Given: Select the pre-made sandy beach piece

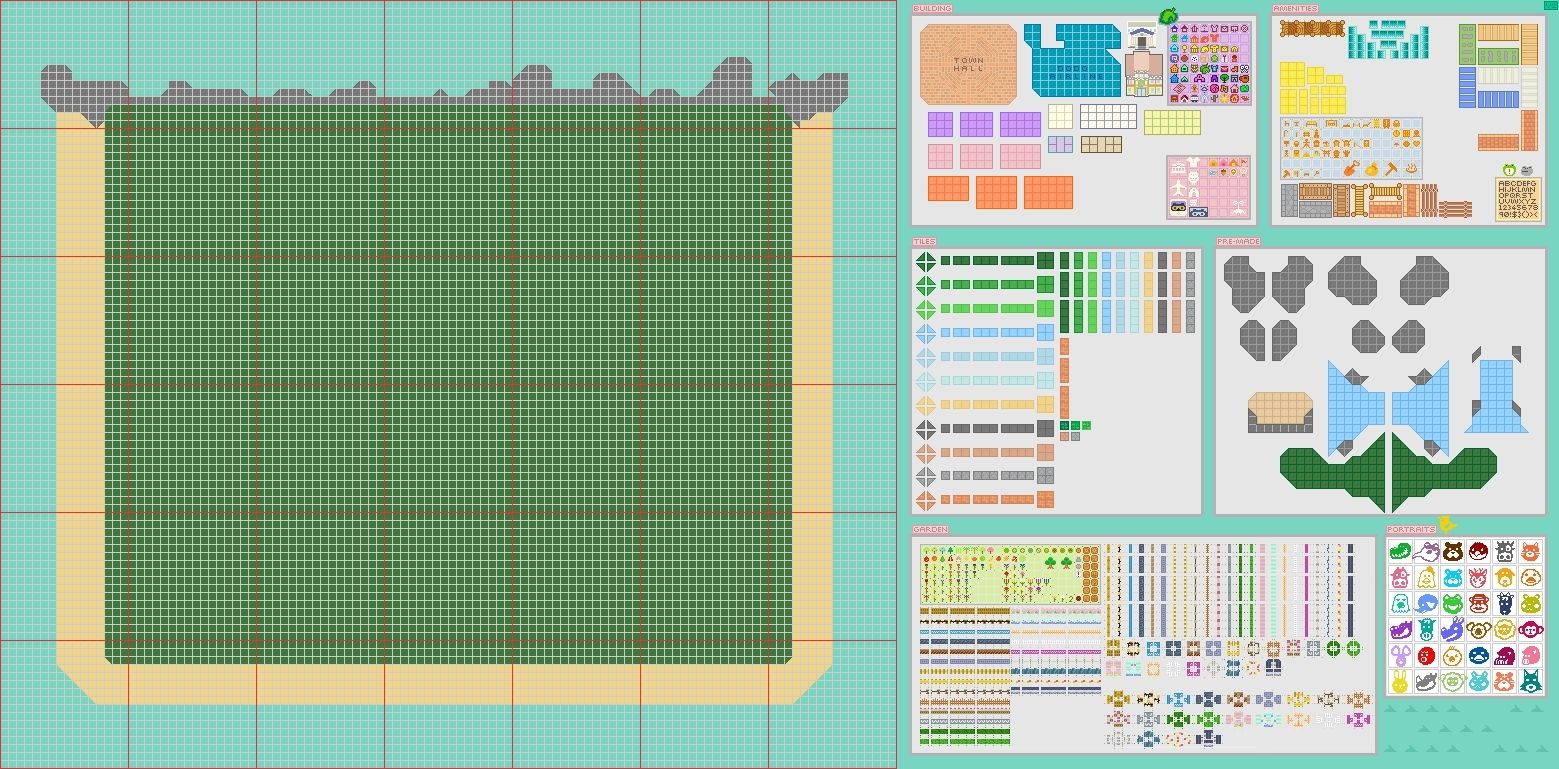Looking at the screenshot, I should 1281,412.
